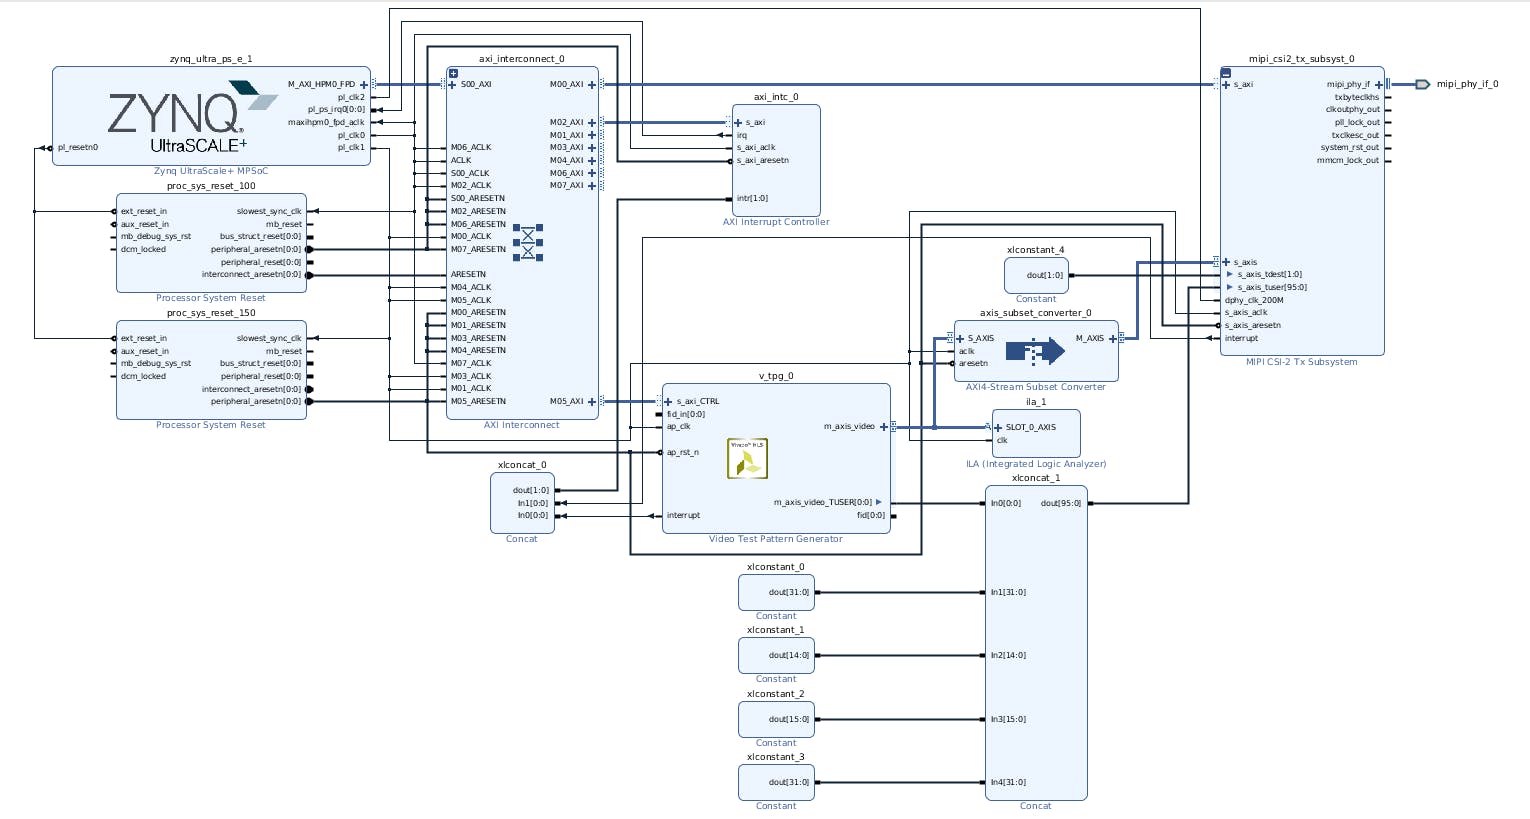Select the xlconstant_3 block title
The image size is (1530, 819).
point(776,757)
